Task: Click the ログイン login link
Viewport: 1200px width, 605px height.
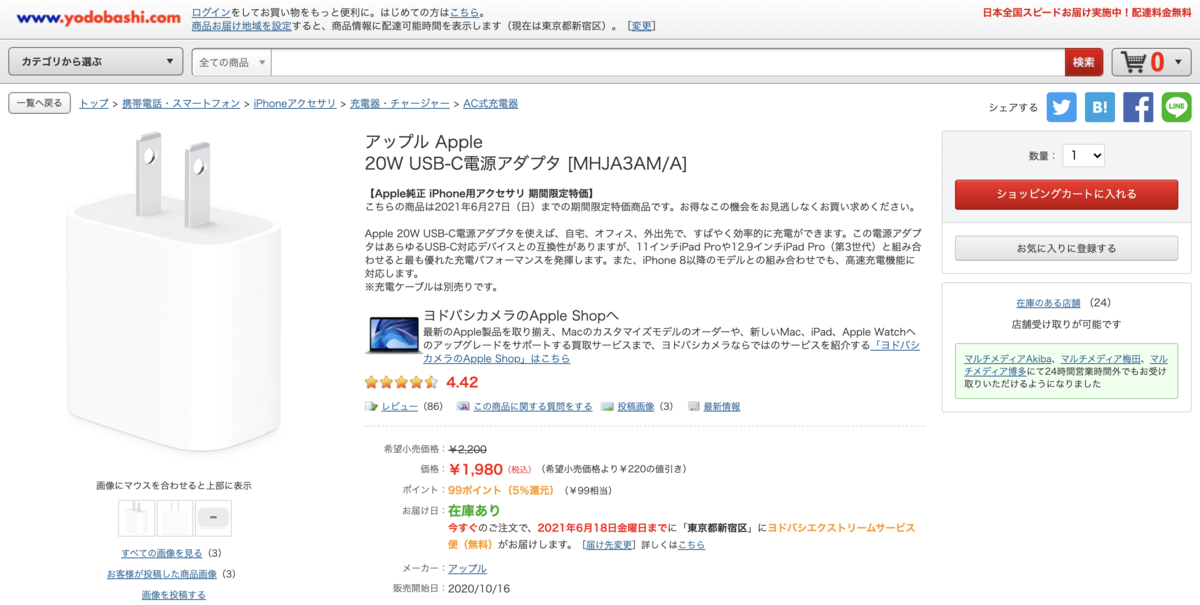Action: 211,12
